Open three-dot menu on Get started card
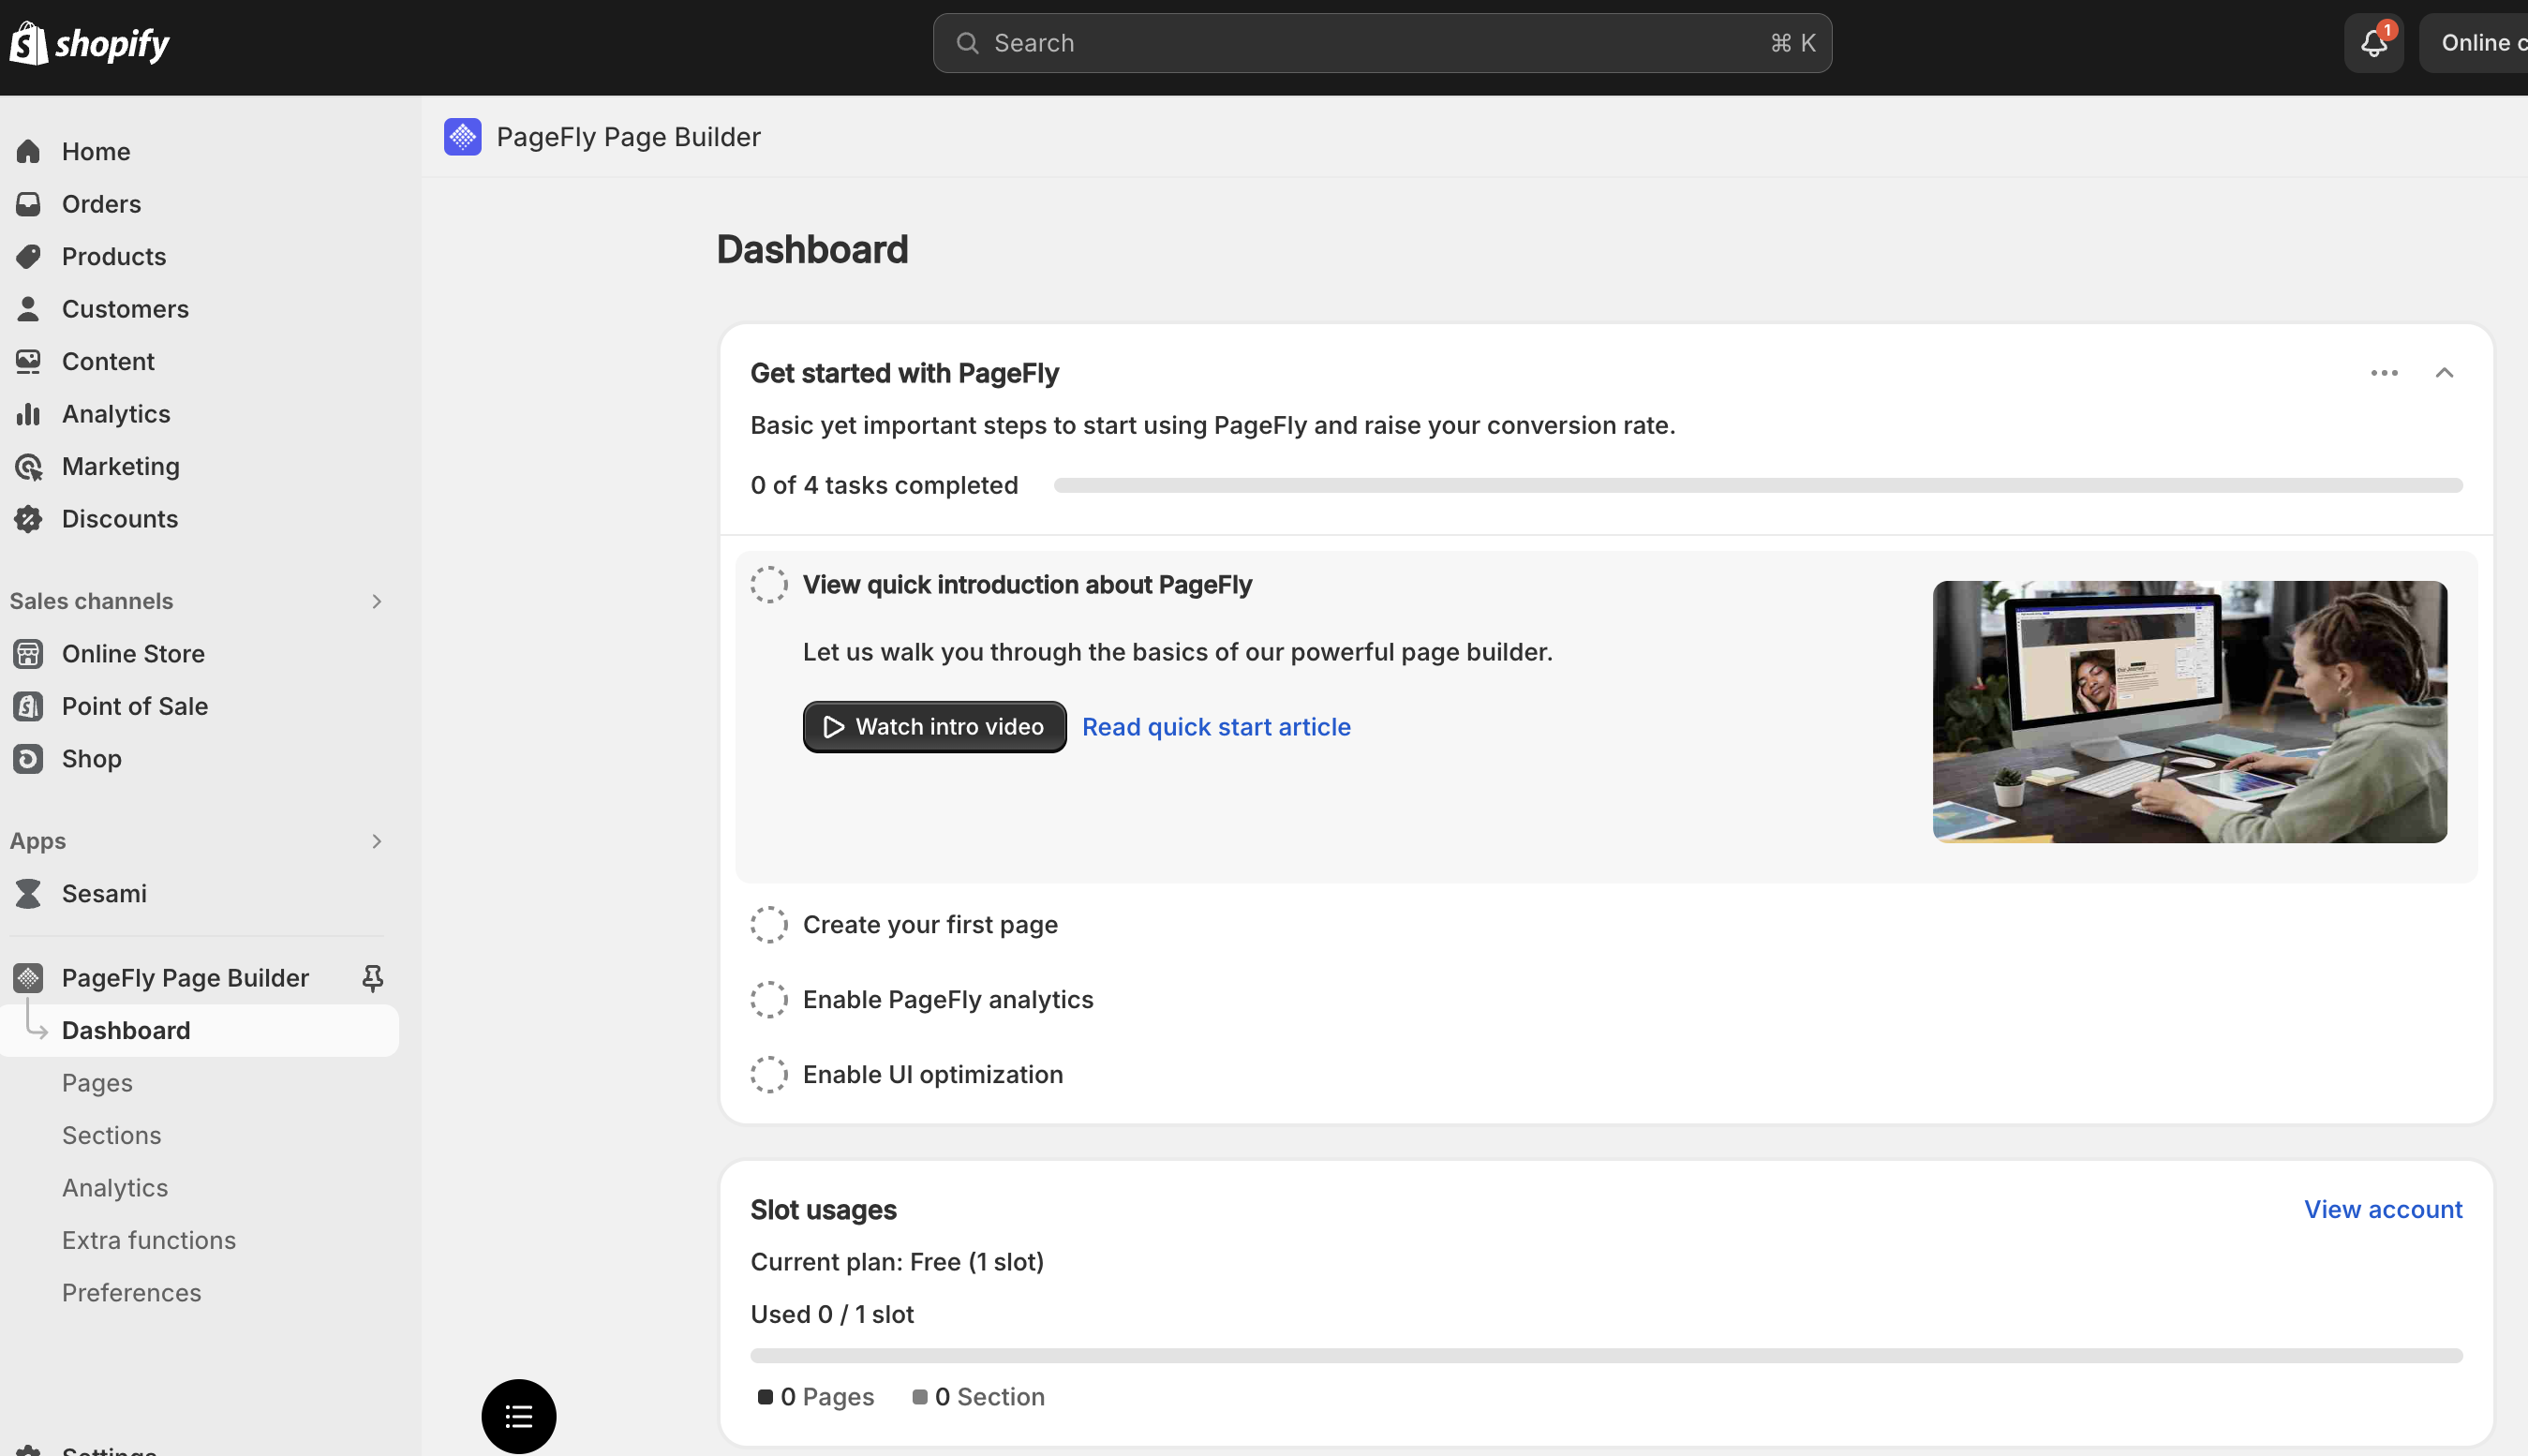The width and height of the screenshot is (2528, 1456). (x=2384, y=373)
